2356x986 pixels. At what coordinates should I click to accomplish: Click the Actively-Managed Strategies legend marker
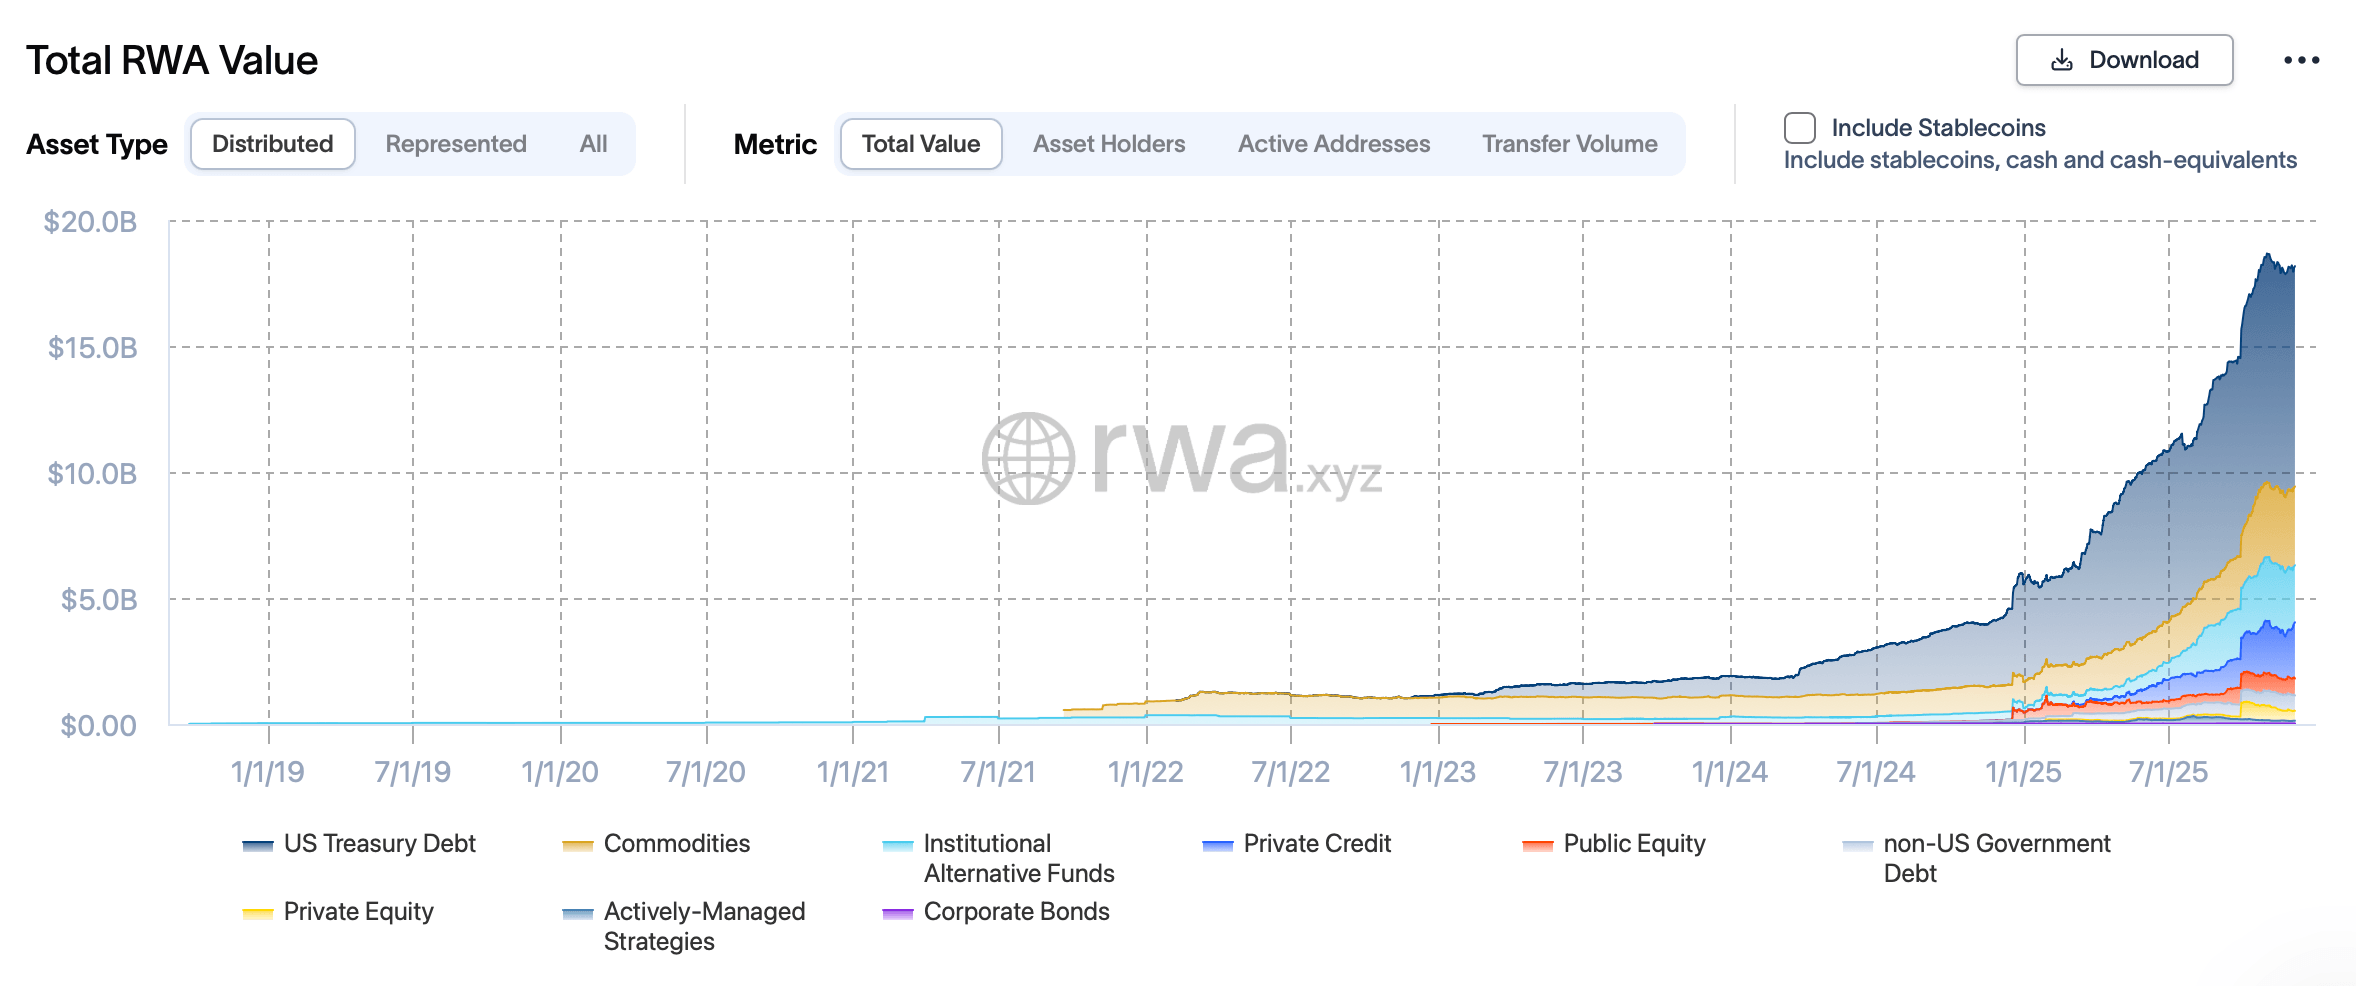pyautogui.click(x=578, y=913)
